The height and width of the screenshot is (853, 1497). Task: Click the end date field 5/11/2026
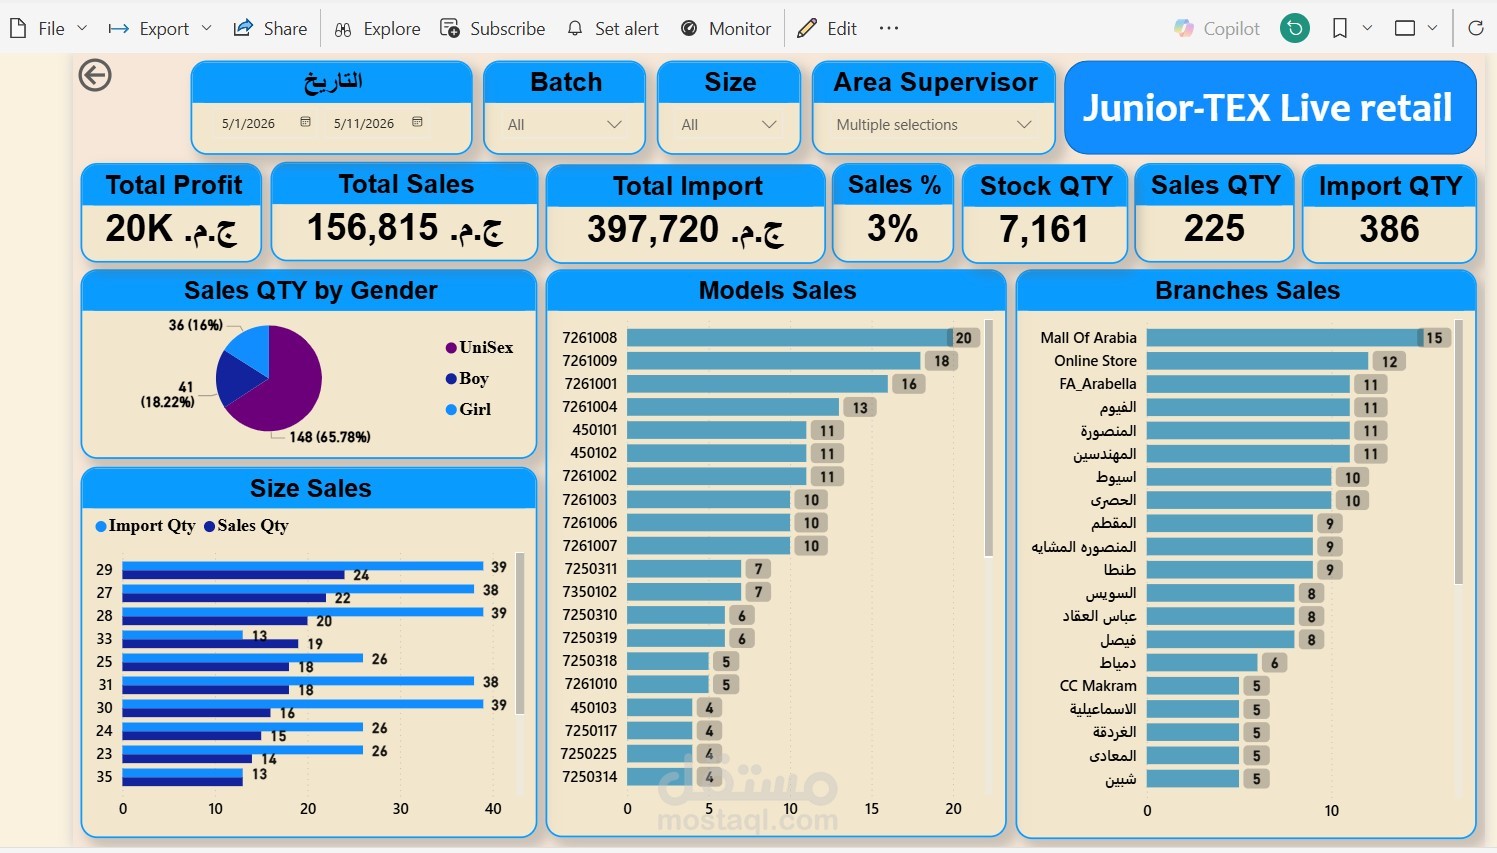[364, 124]
